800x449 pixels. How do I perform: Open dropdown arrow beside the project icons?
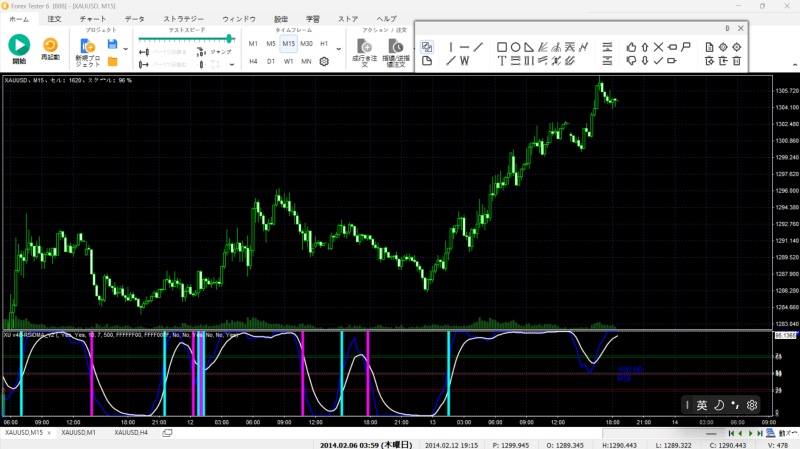[x=126, y=48]
